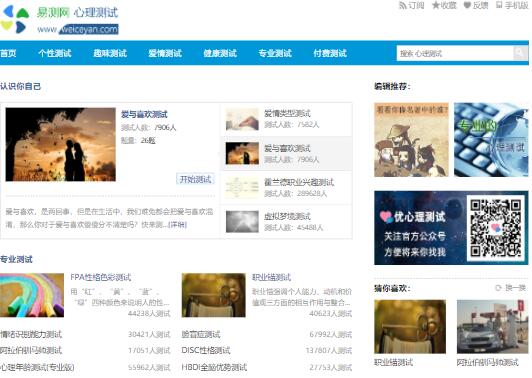Open the 霍兰德职业兴趣测试 link

point(299,182)
